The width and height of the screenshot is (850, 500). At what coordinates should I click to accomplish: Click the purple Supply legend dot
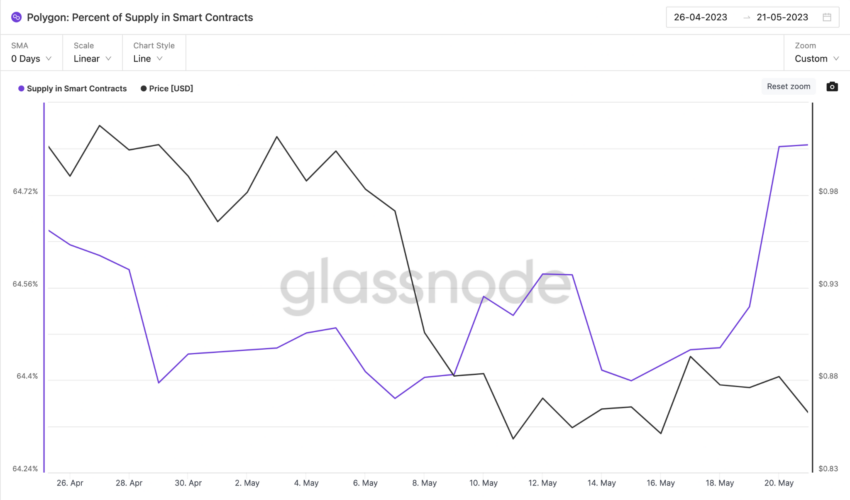pyautogui.click(x=21, y=88)
